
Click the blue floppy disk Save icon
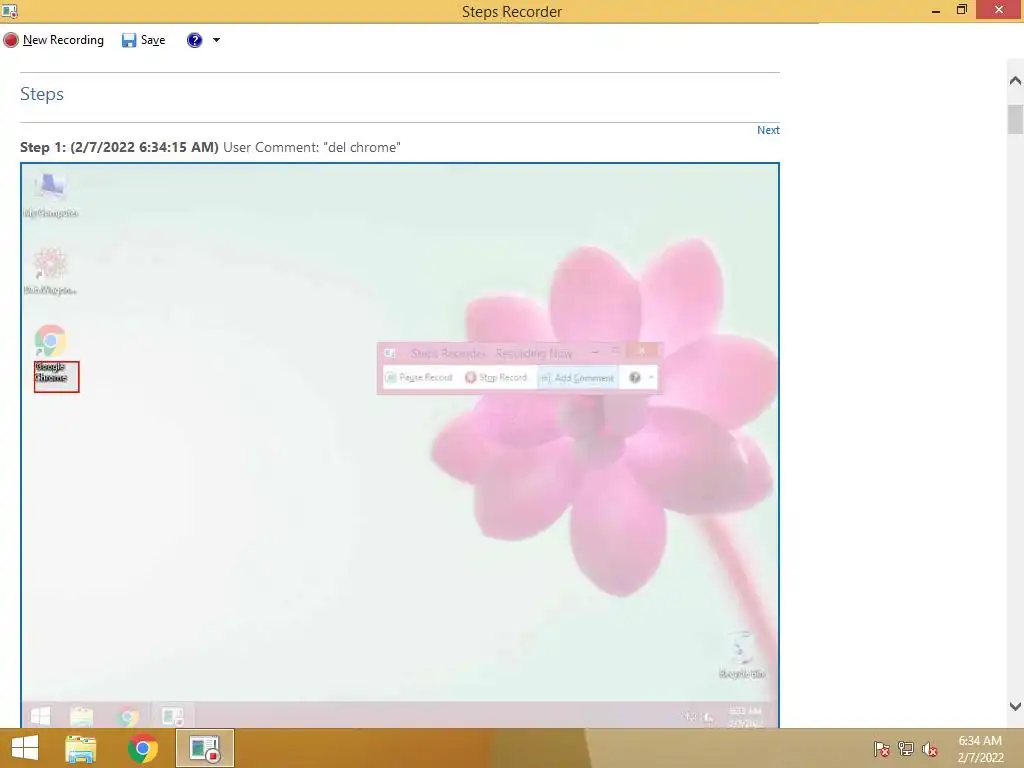pos(129,40)
